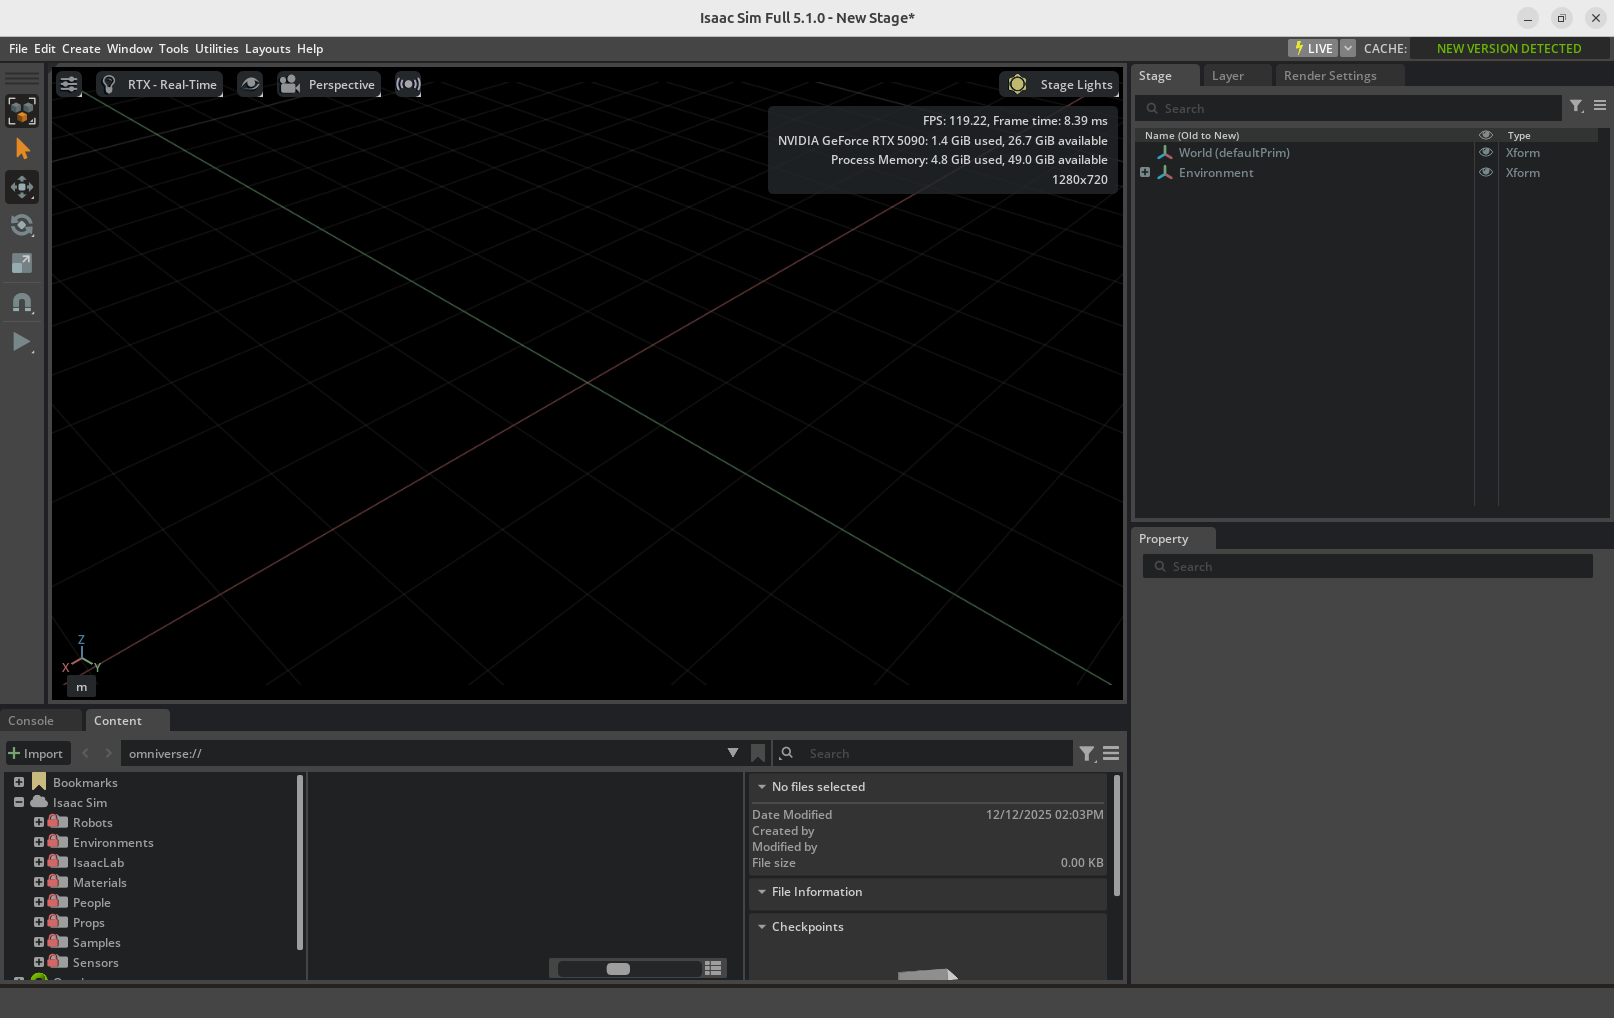Screen dimensions: 1614x1018
Task: Toggle the LIVE sync mode
Action: coord(1315,48)
